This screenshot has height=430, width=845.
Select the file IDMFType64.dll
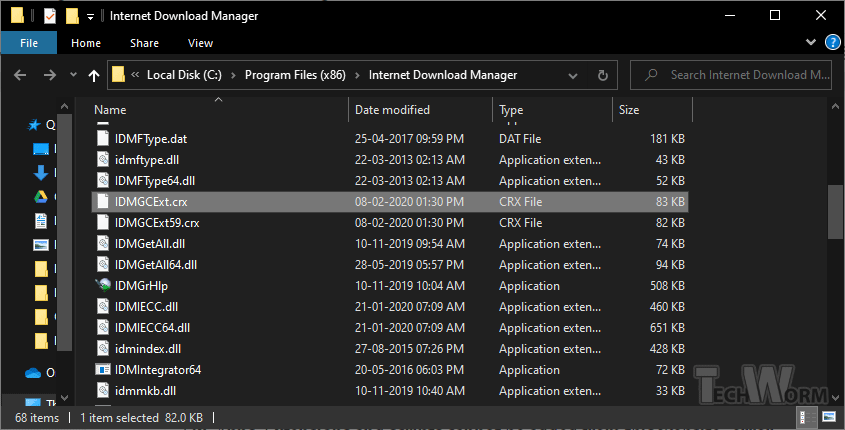pyautogui.click(x=390, y=181)
